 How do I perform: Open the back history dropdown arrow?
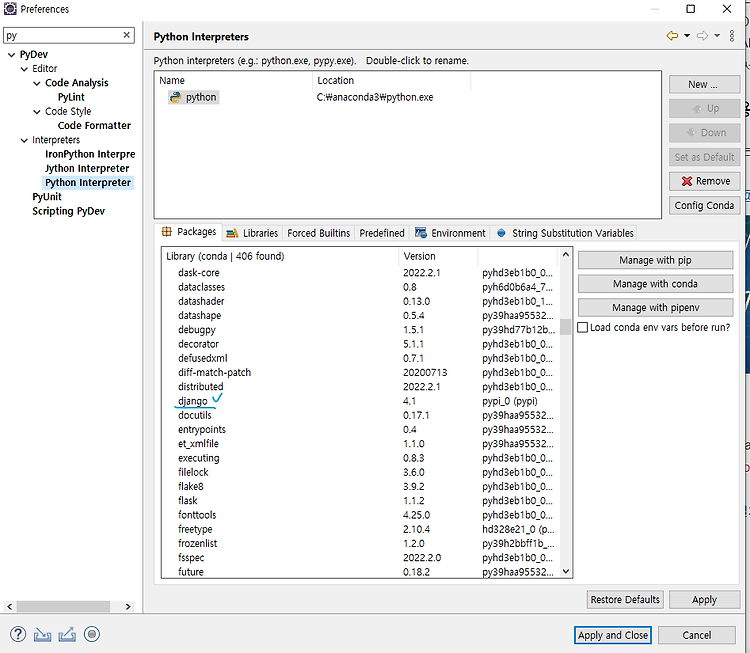pyautogui.click(x=687, y=36)
